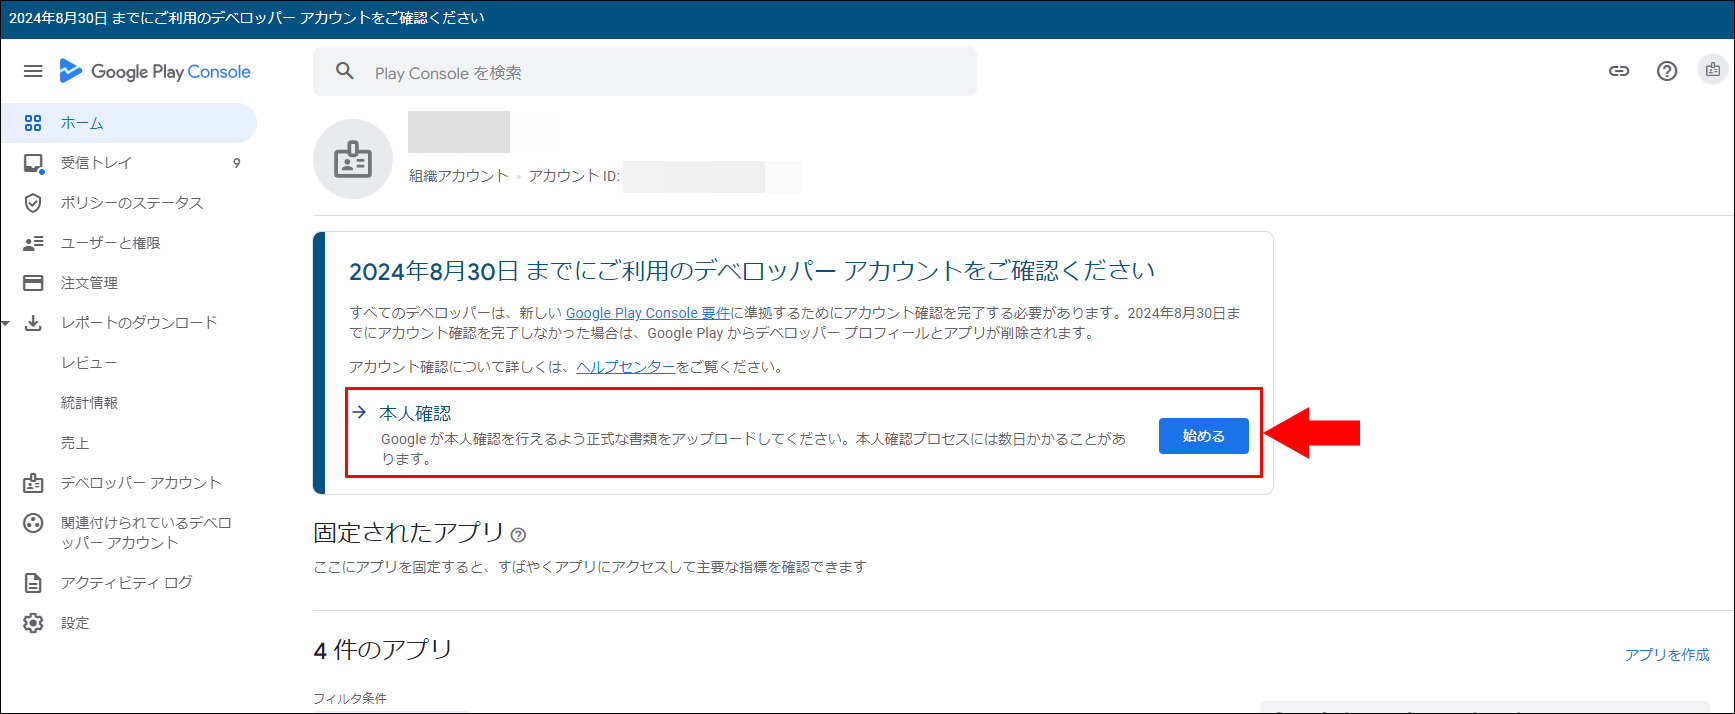Click フィルタ条件 label

point(350,698)
